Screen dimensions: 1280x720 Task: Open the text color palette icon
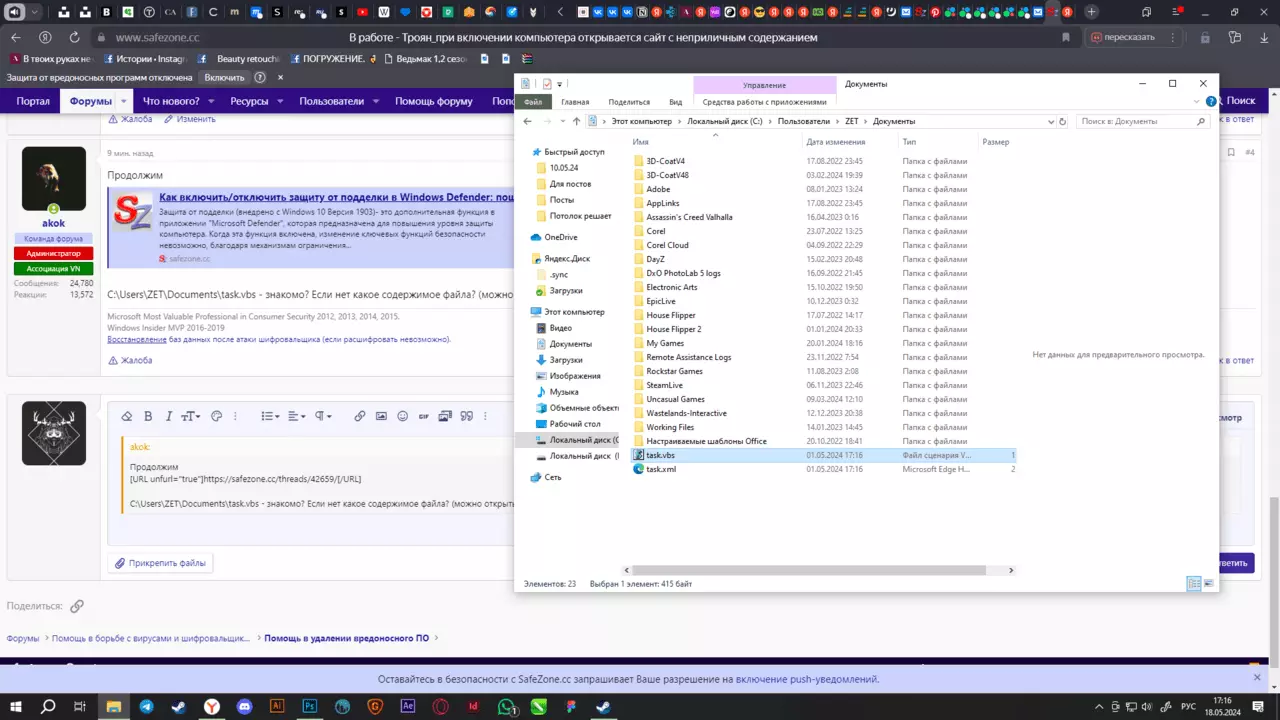tap(216, 416)
